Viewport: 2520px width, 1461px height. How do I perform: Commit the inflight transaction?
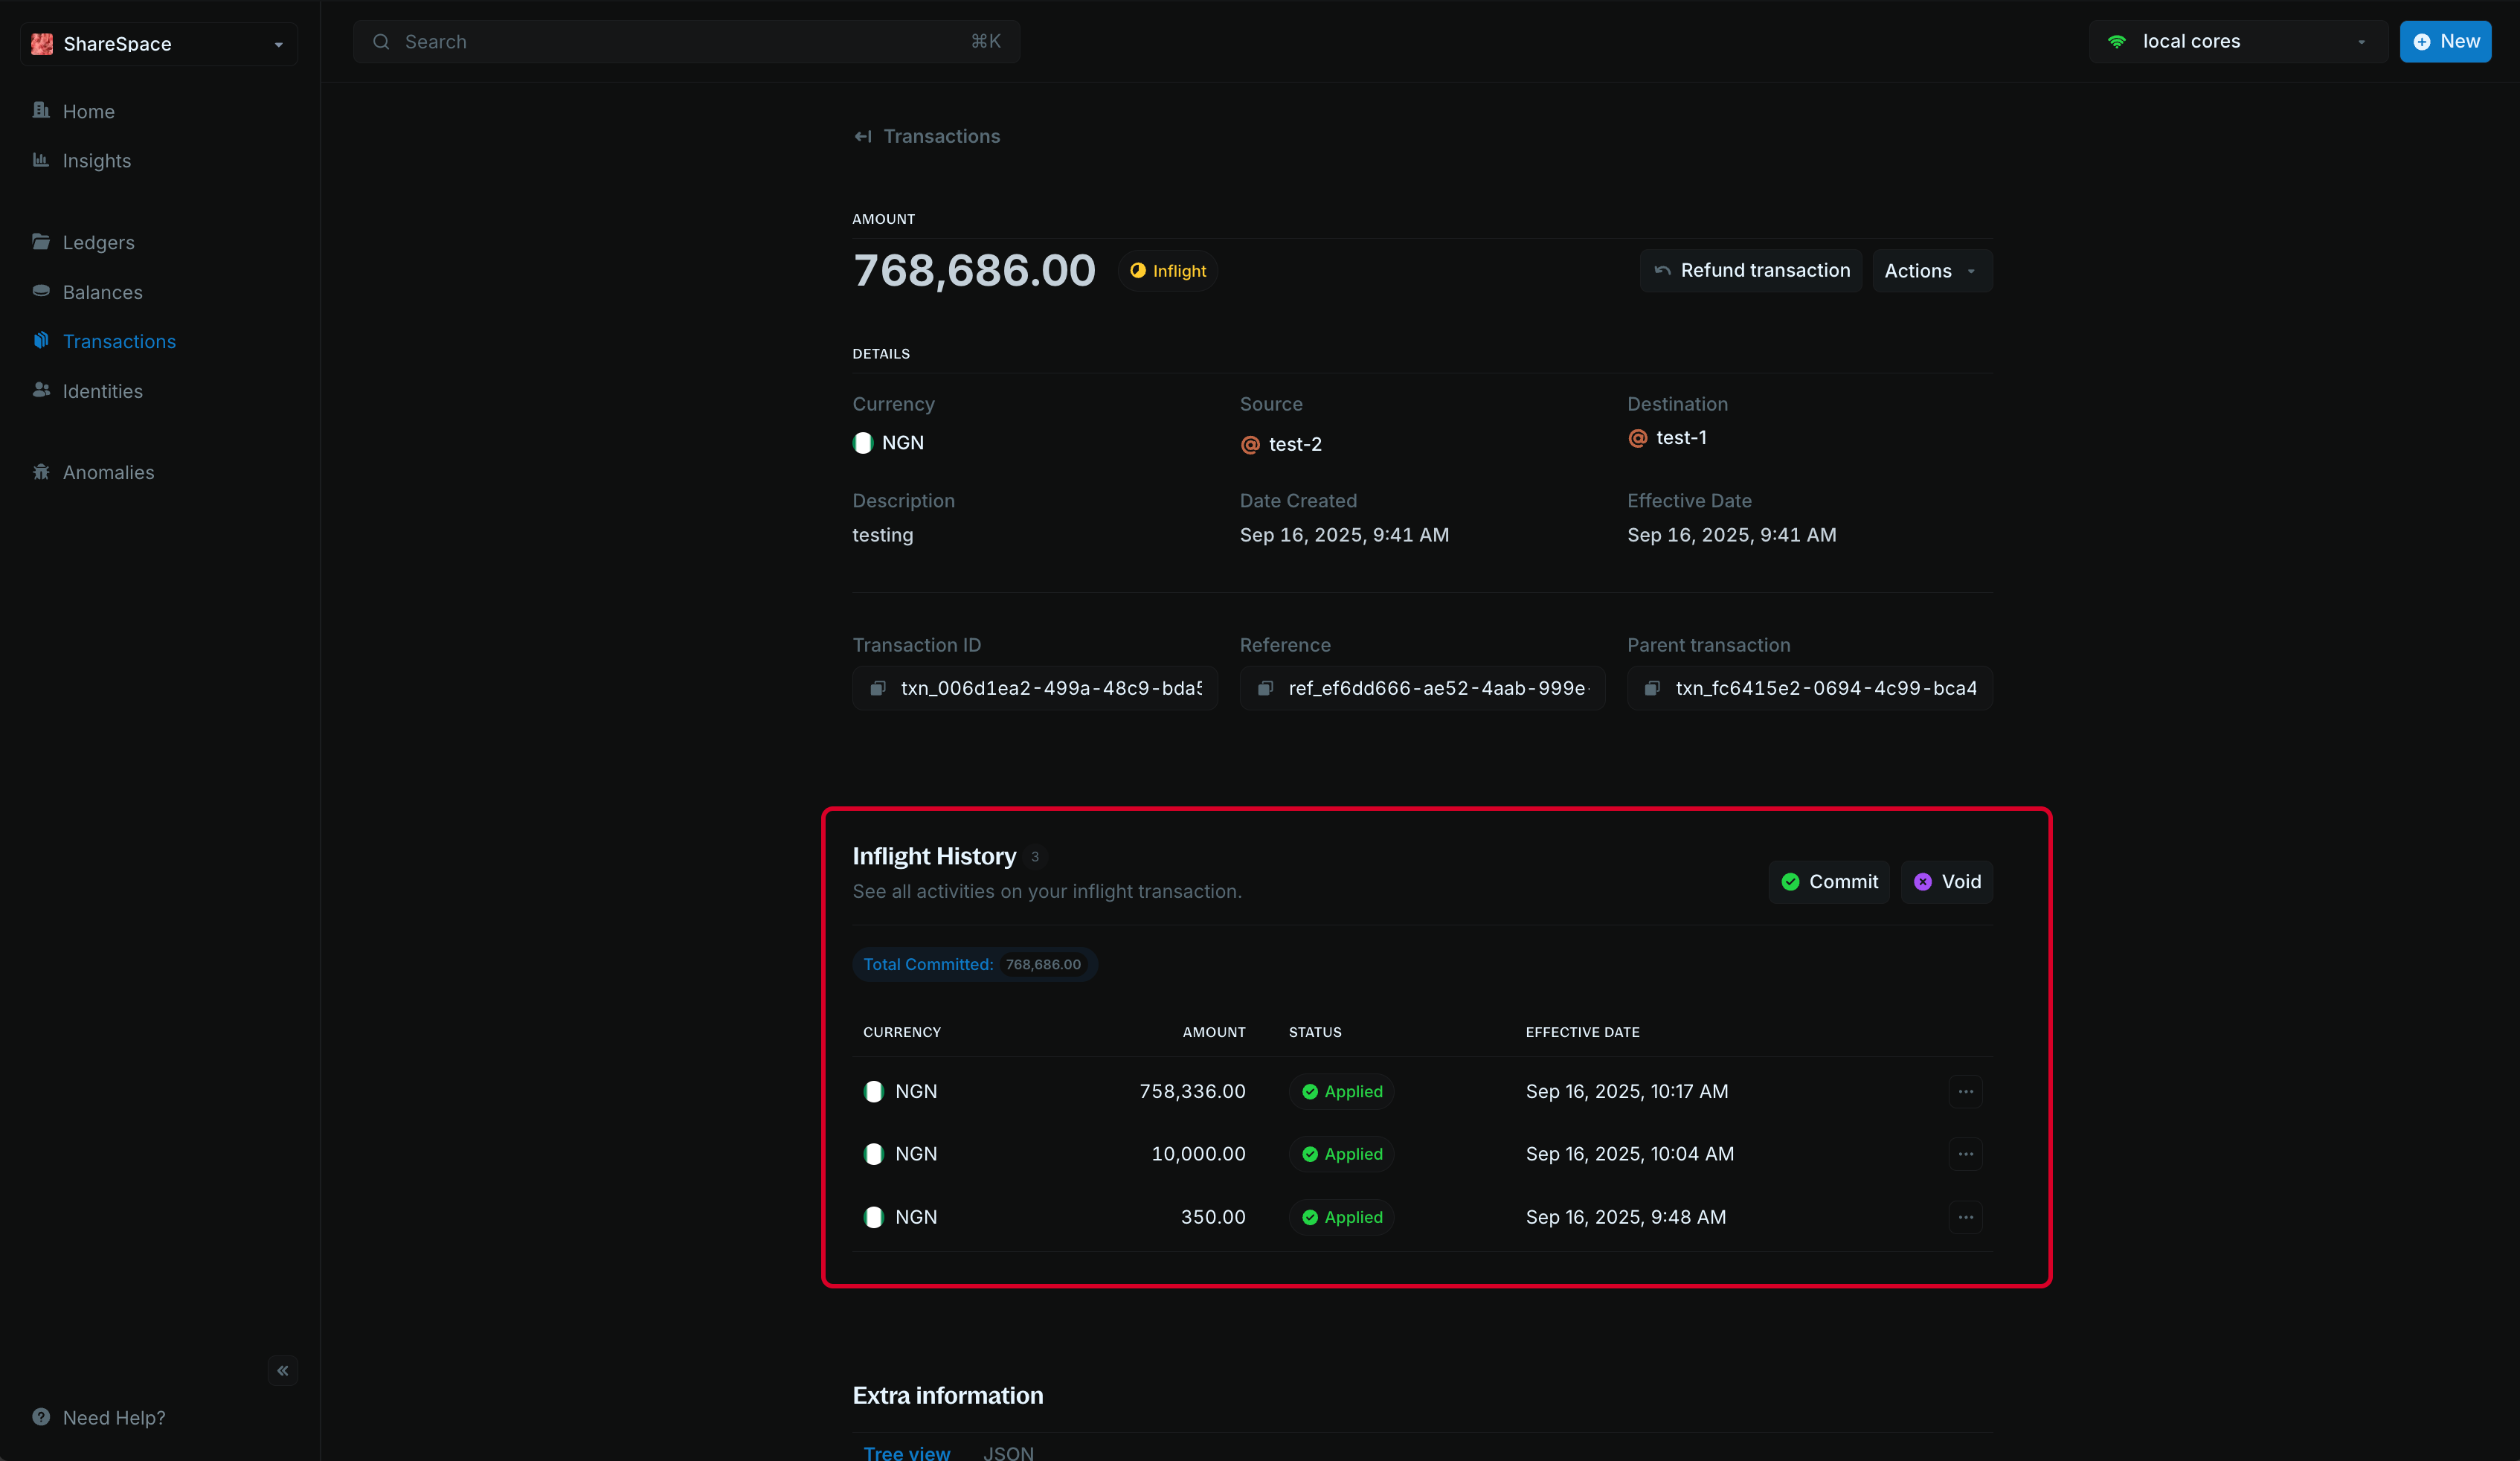[1828, 882]
